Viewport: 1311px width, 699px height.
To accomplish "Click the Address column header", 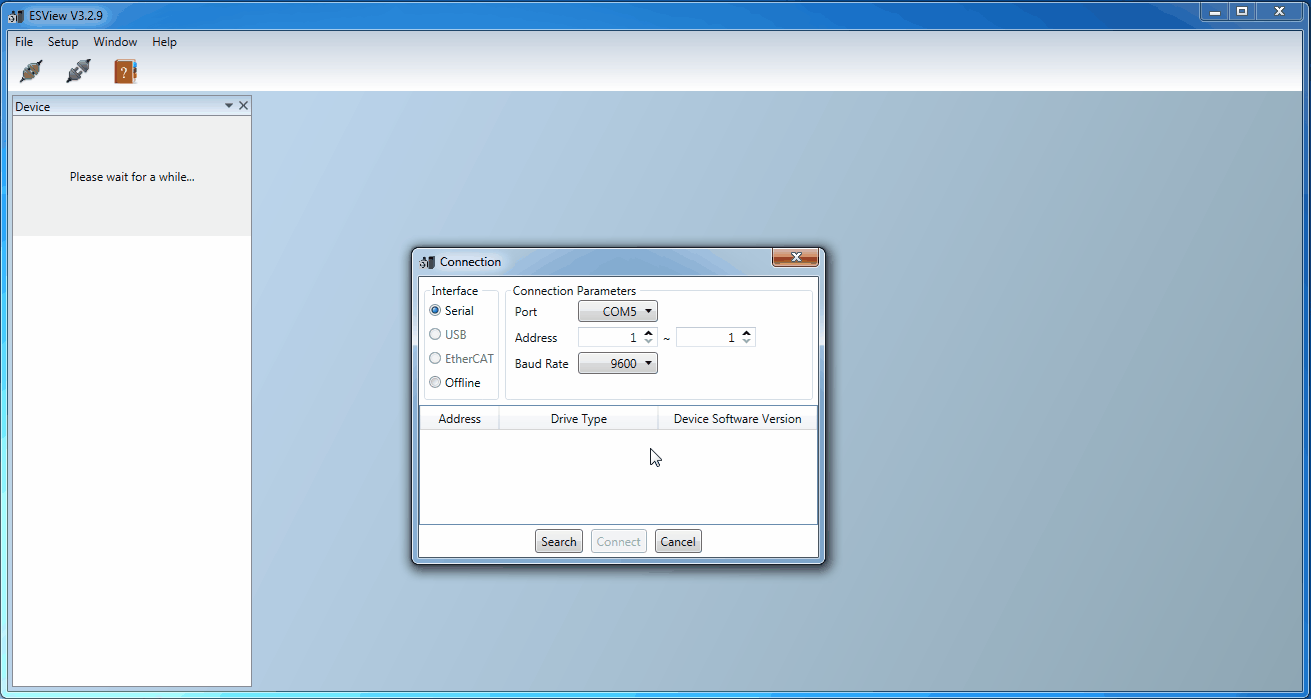I will 460,418.
